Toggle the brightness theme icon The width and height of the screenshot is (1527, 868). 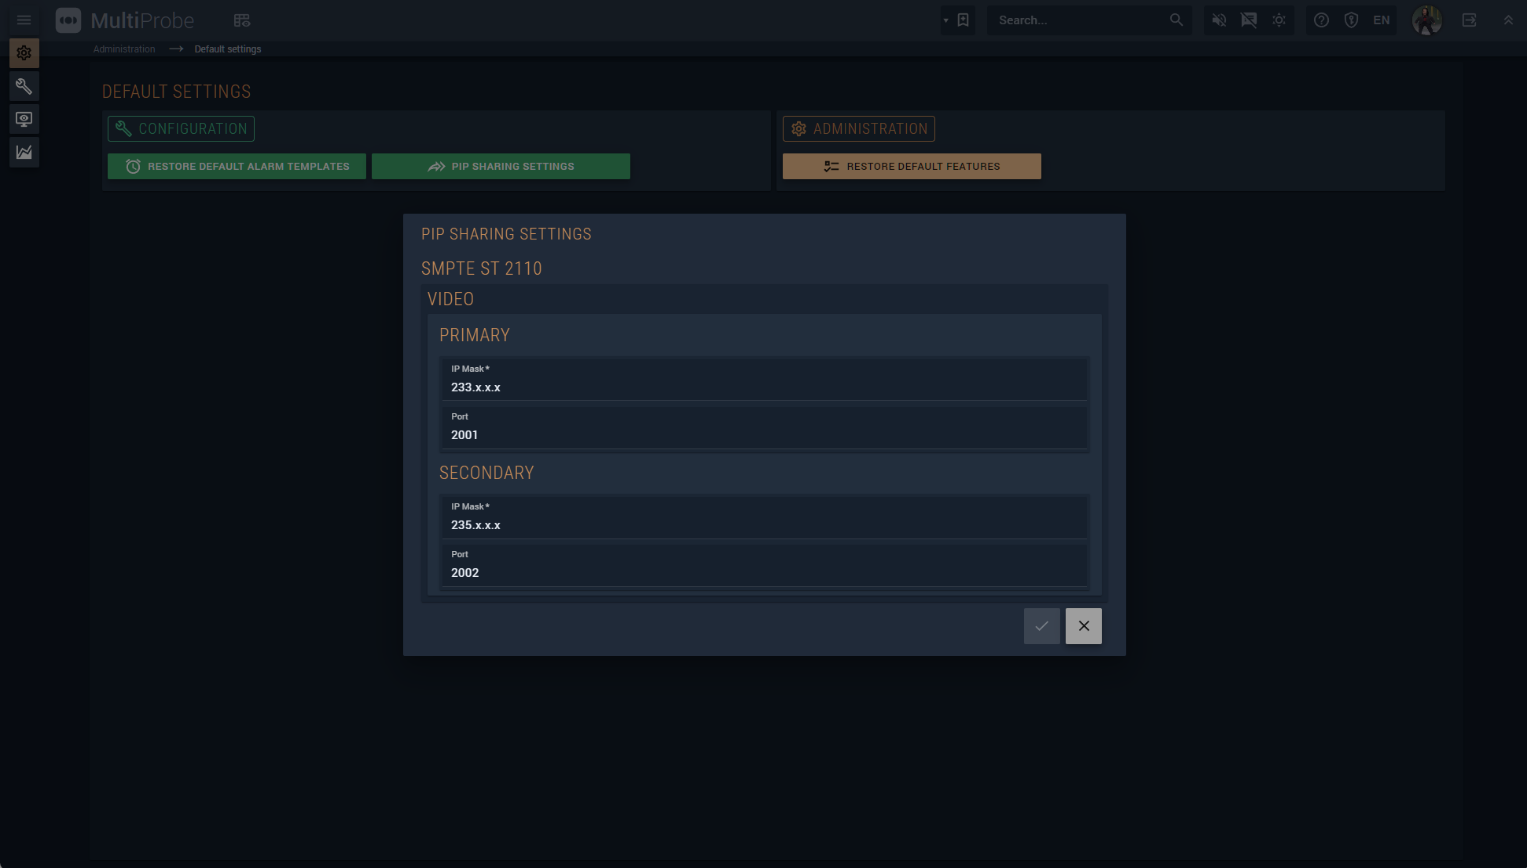pyautogui.click(x=1279, y=20)
